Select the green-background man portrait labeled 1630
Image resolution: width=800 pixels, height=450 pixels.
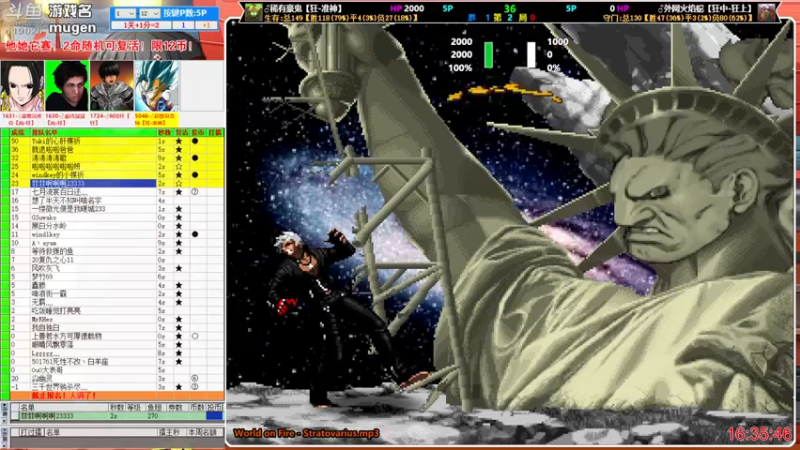(67, 86)
